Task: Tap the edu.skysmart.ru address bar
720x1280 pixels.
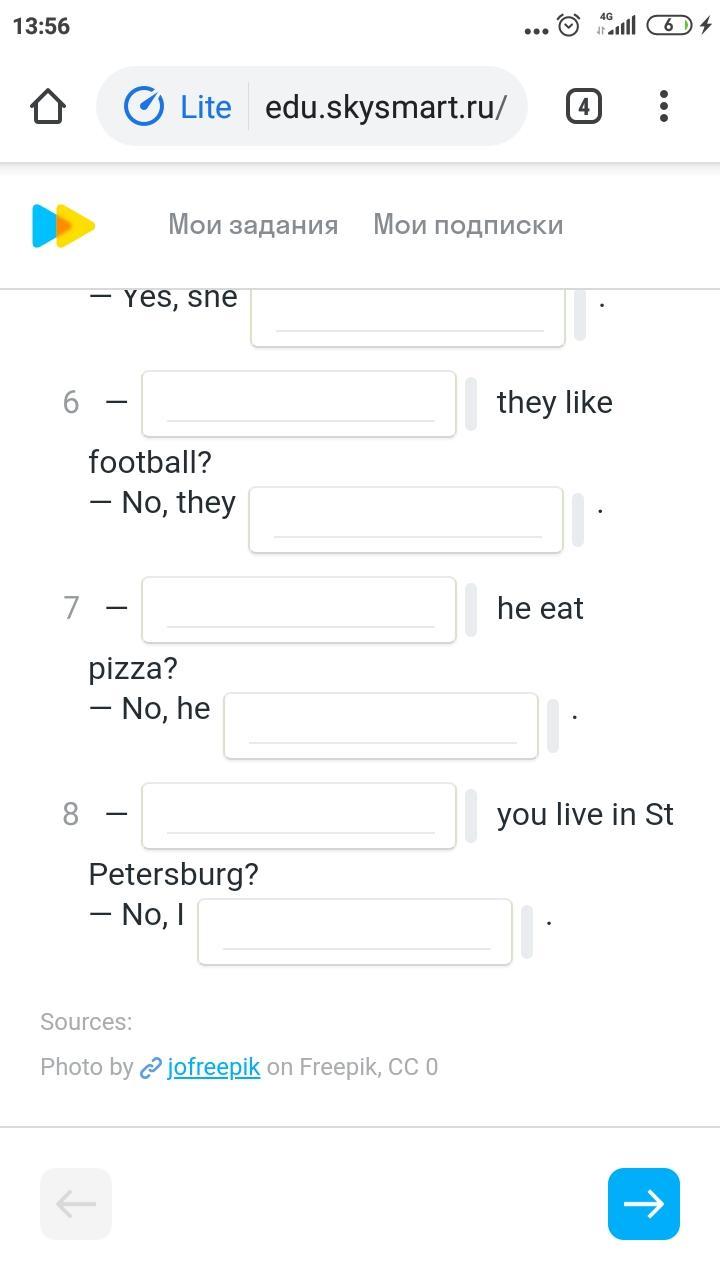Action: click(385, 106)
